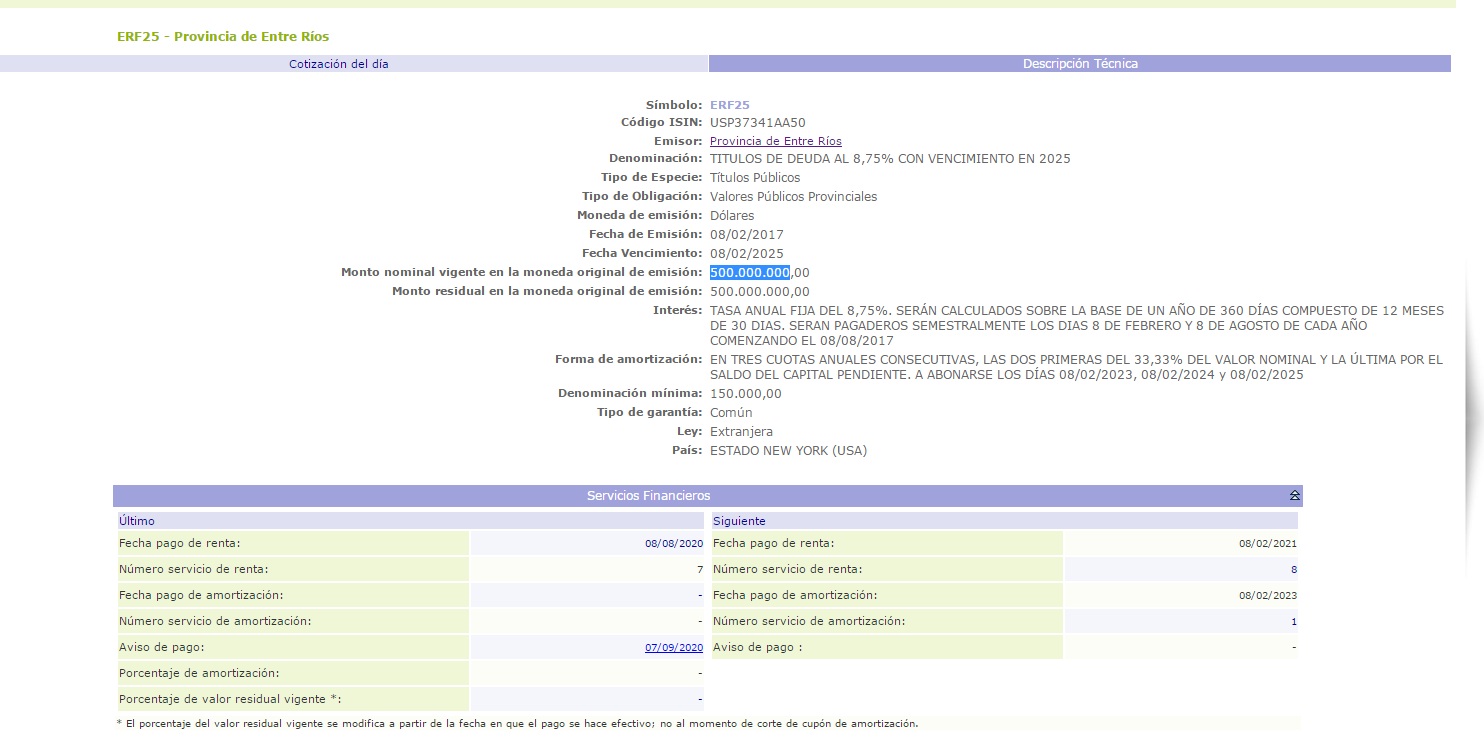Click the Último column header
Screen dimensions: 1484x746
137,521
